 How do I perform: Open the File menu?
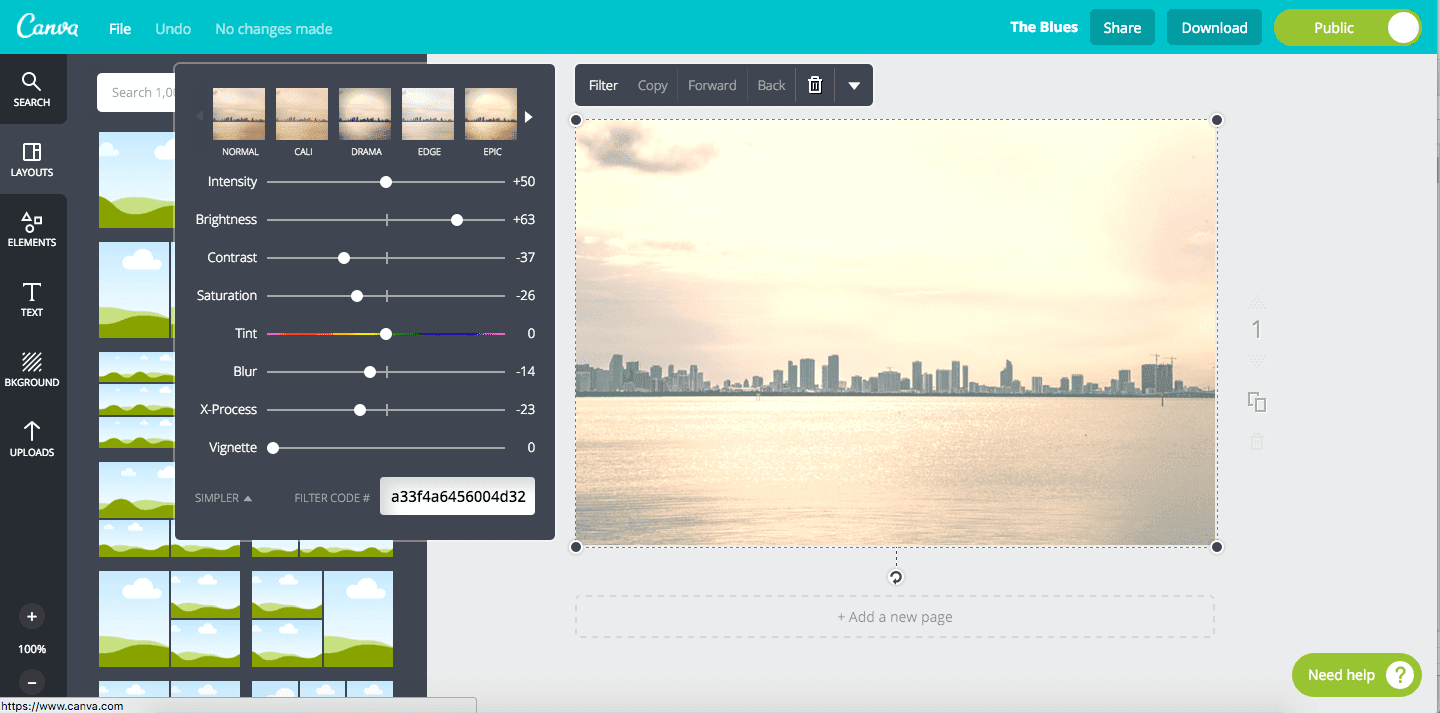119,28
